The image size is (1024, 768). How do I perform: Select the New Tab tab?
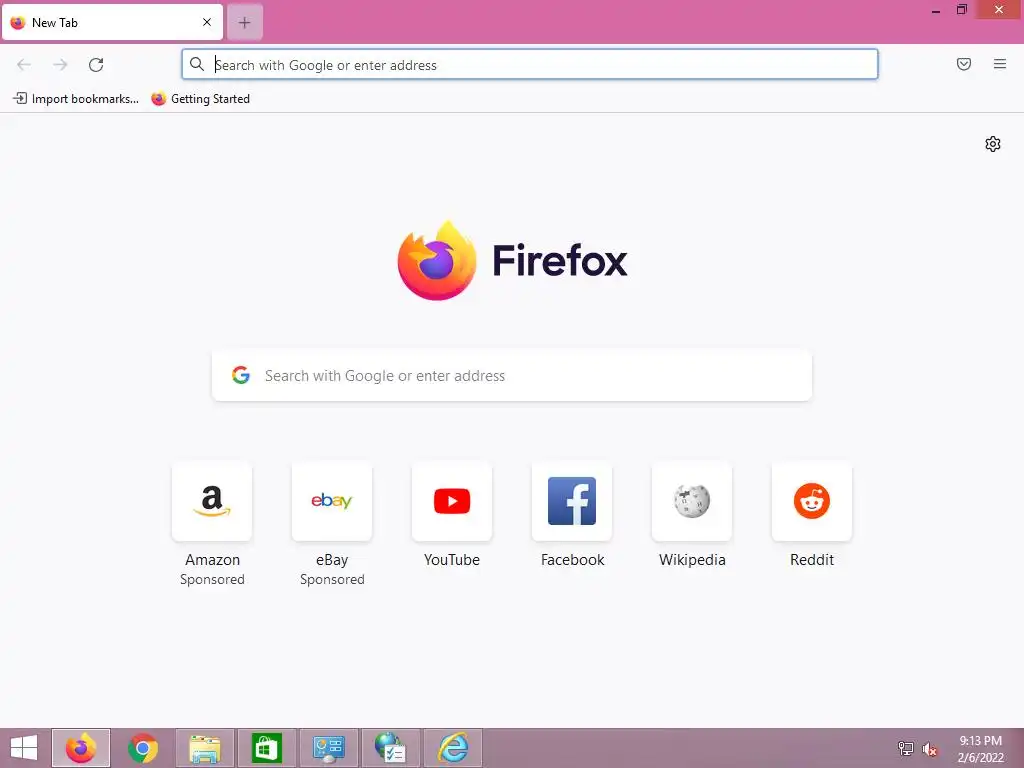pos(112,22)
